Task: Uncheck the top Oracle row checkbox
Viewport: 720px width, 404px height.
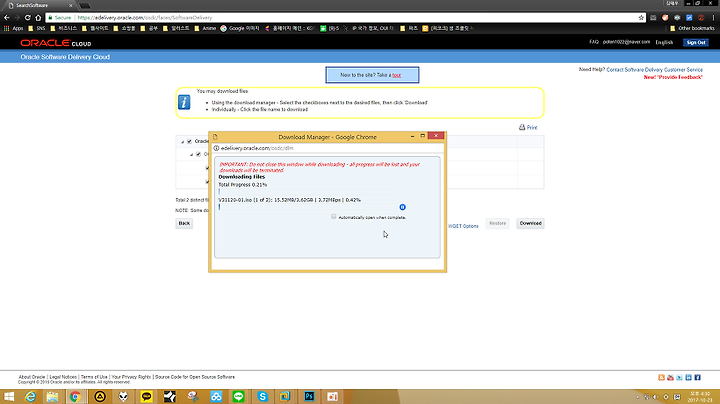Action: tap(189, 141)
